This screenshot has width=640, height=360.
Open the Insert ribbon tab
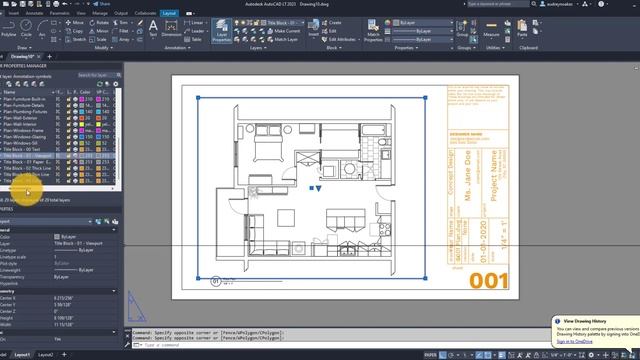(x=14, y=13)
